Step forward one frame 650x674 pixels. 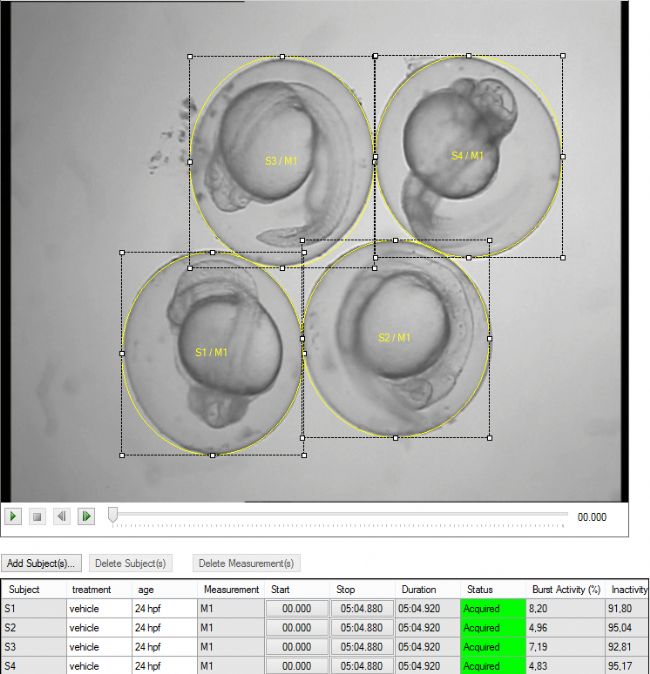pos(87,516)
